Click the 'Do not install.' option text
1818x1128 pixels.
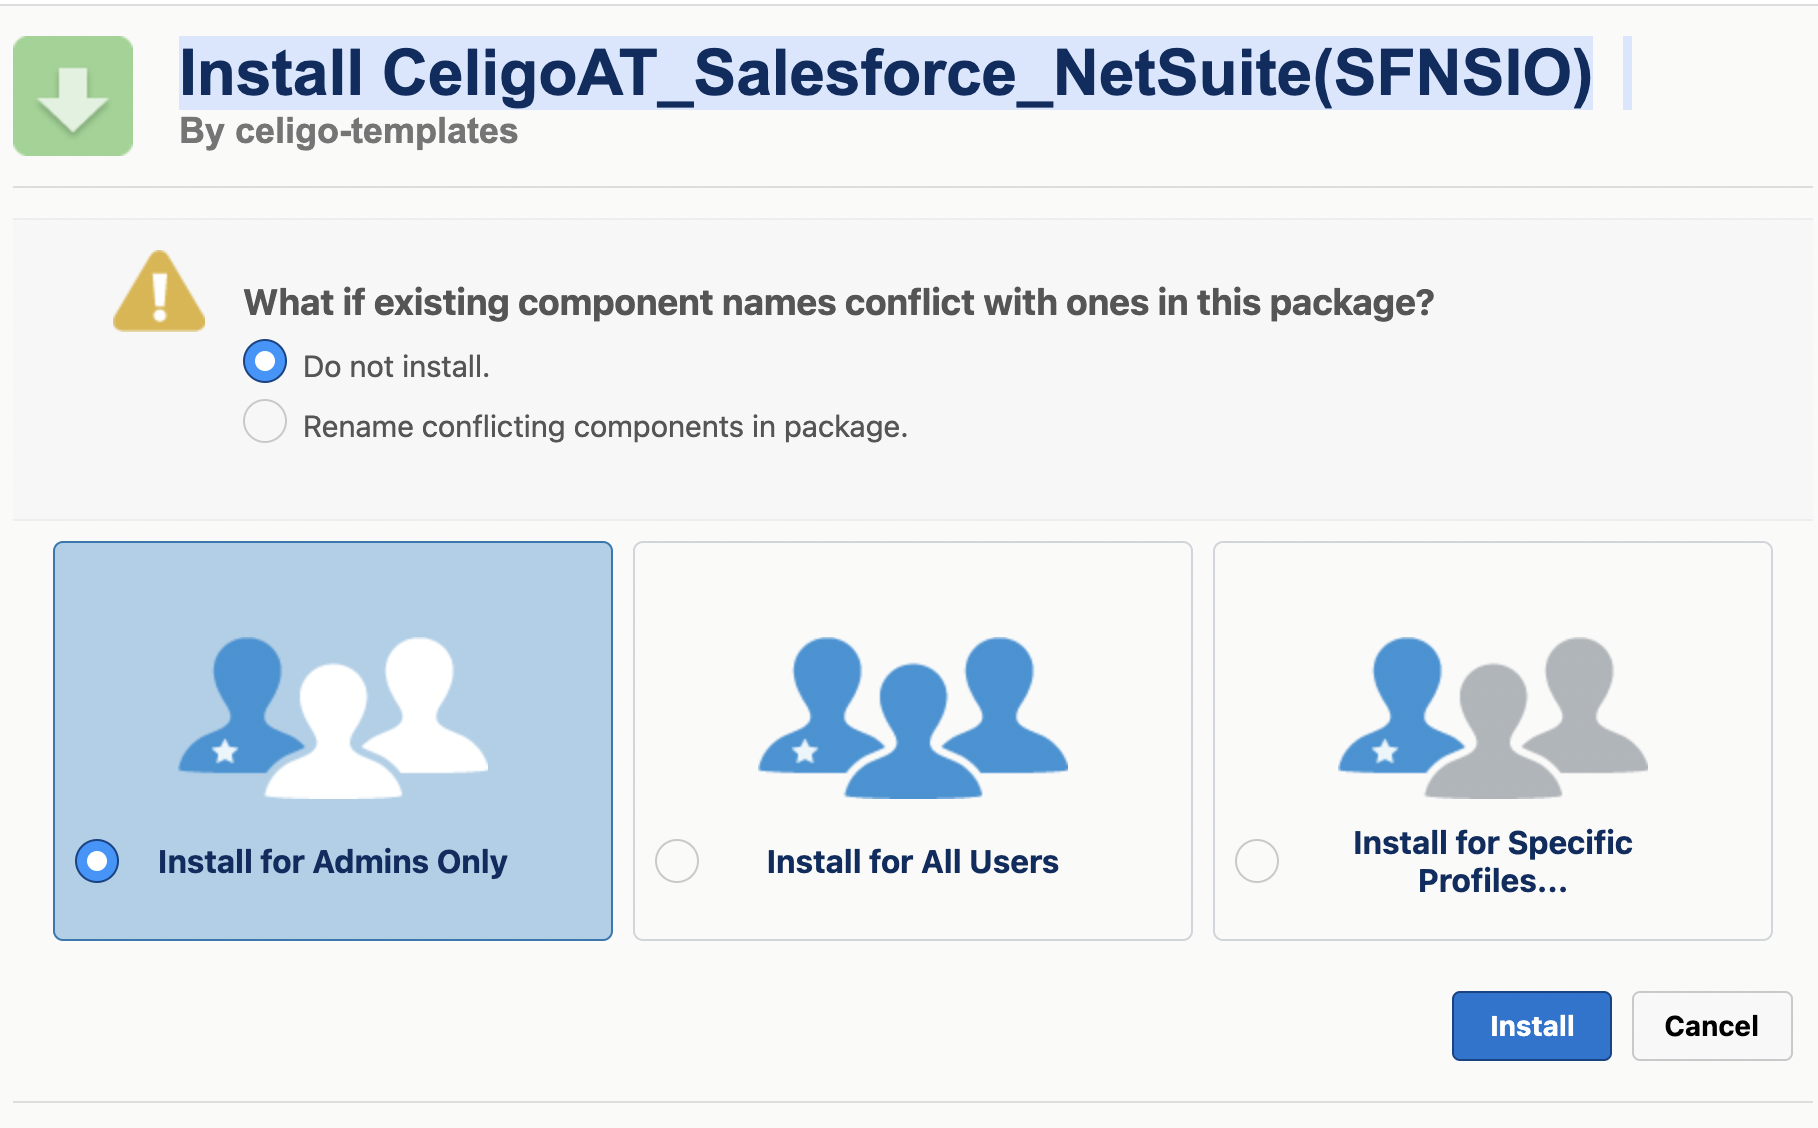pyautogui.click(x=397, y=367)
